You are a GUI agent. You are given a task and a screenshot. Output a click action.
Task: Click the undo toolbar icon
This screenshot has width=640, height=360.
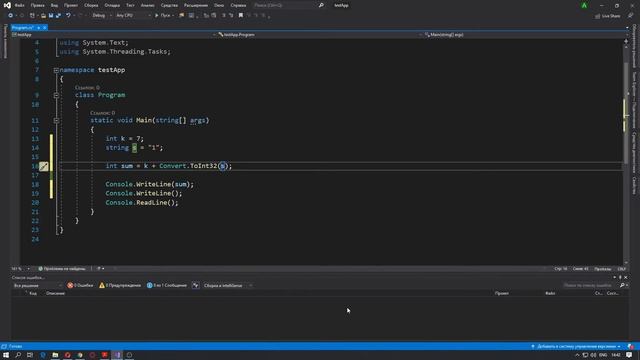click(68, 16)
